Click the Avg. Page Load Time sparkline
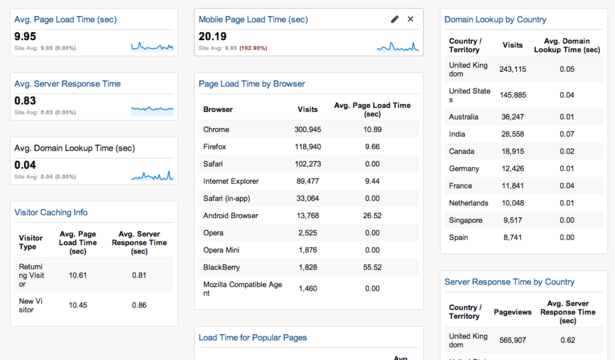The width and height of the screenshot is (615, 360). [x=152, y=47]
